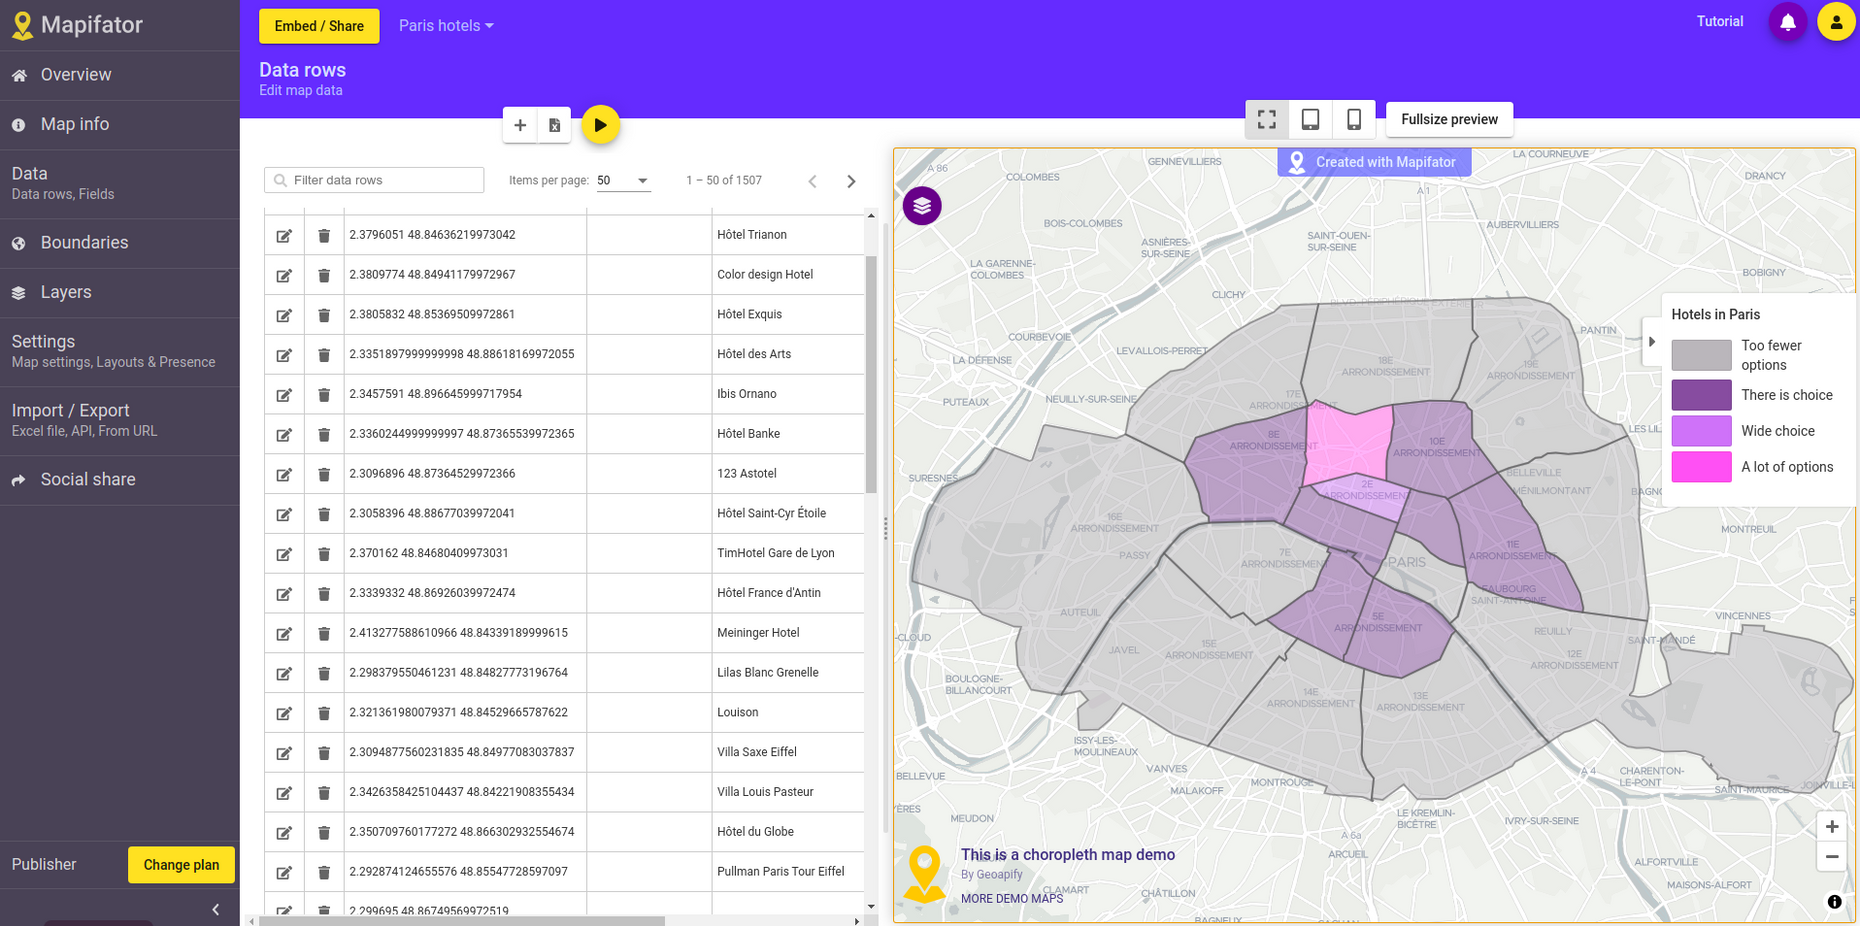Click the Filter data rows search field
1860x926 pixels.
(374, 180)
